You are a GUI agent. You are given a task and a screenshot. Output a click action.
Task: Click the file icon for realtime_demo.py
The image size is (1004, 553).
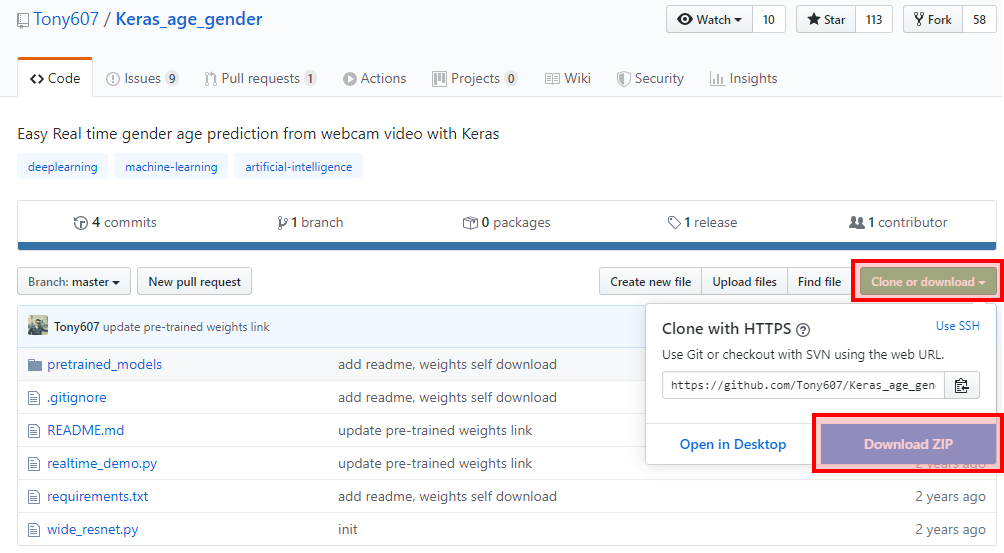[34, 464]
